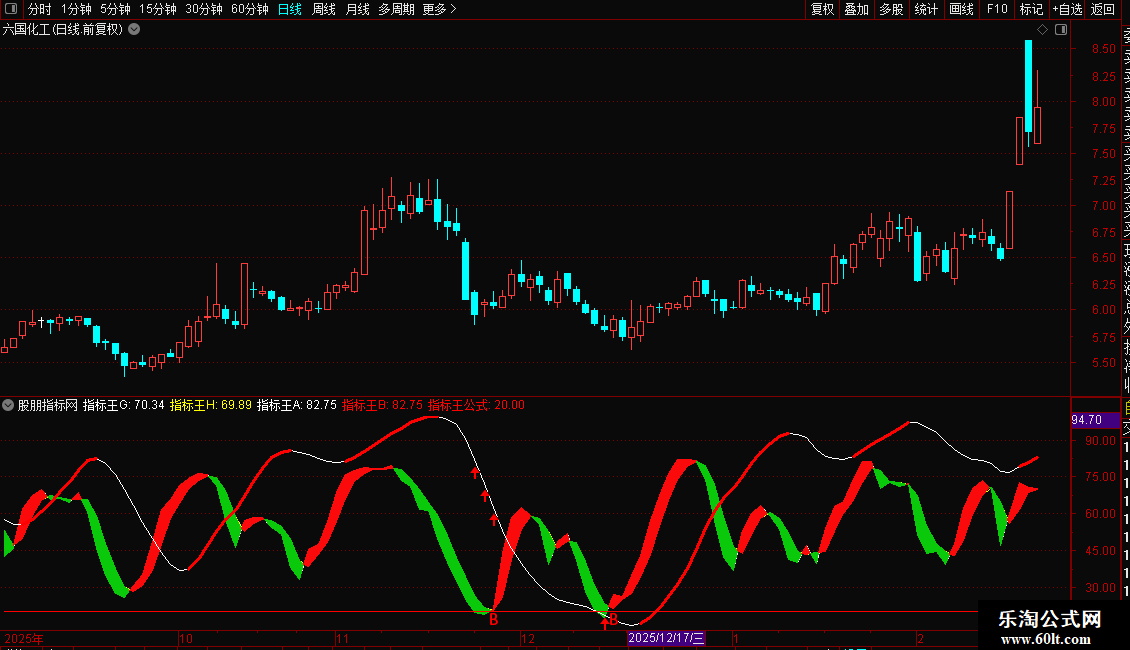This screenshot has width=1130, height=650.
Task: Click the 30.00 indicator axis label
Action: 1100,588
